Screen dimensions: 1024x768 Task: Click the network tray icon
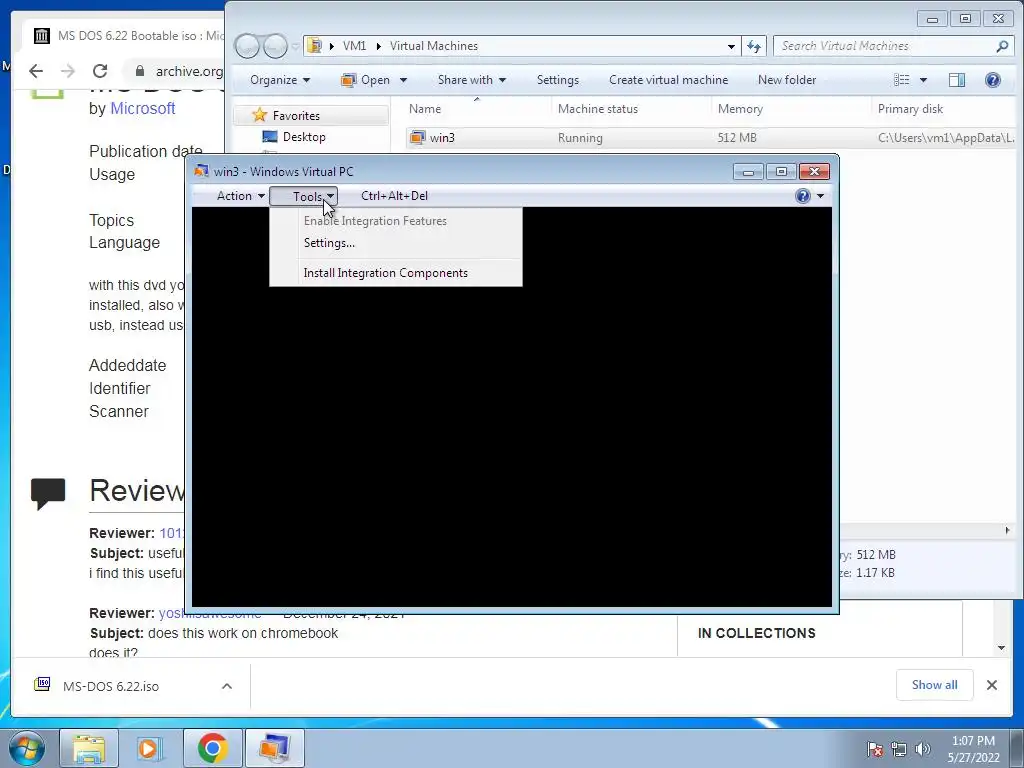(899, 749)
